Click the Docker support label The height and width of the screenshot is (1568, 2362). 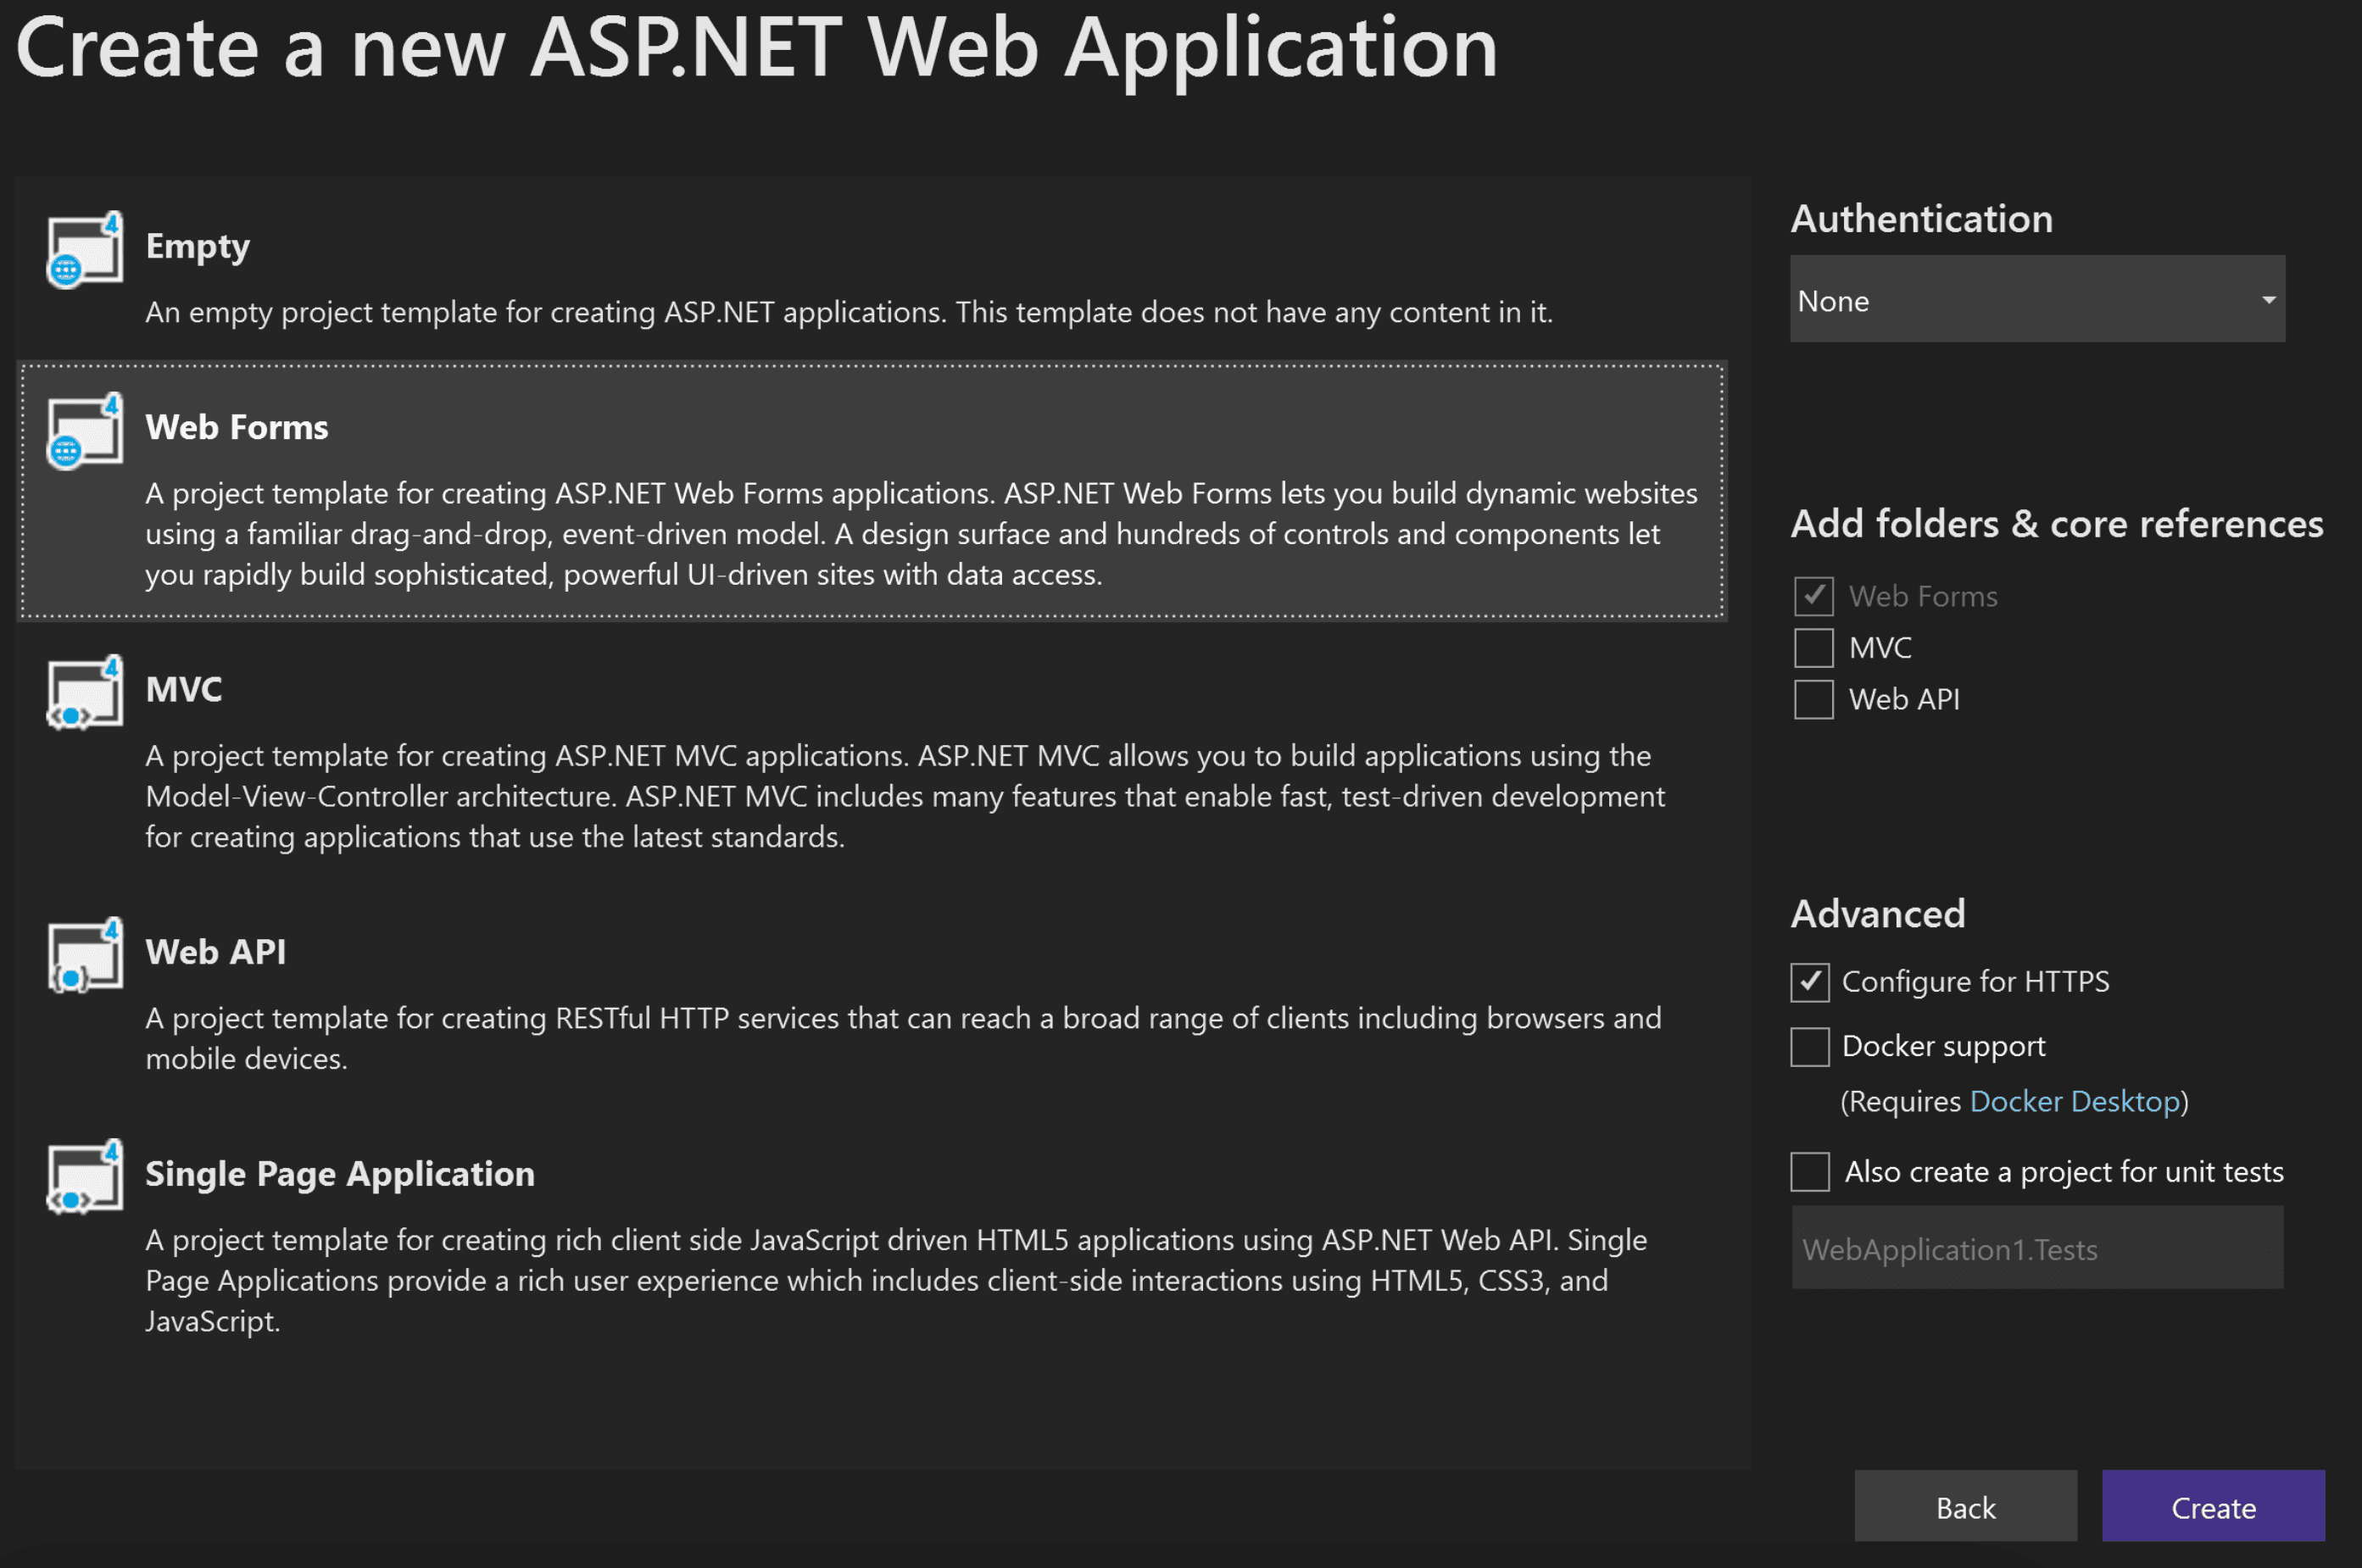pos(1944,1047)
